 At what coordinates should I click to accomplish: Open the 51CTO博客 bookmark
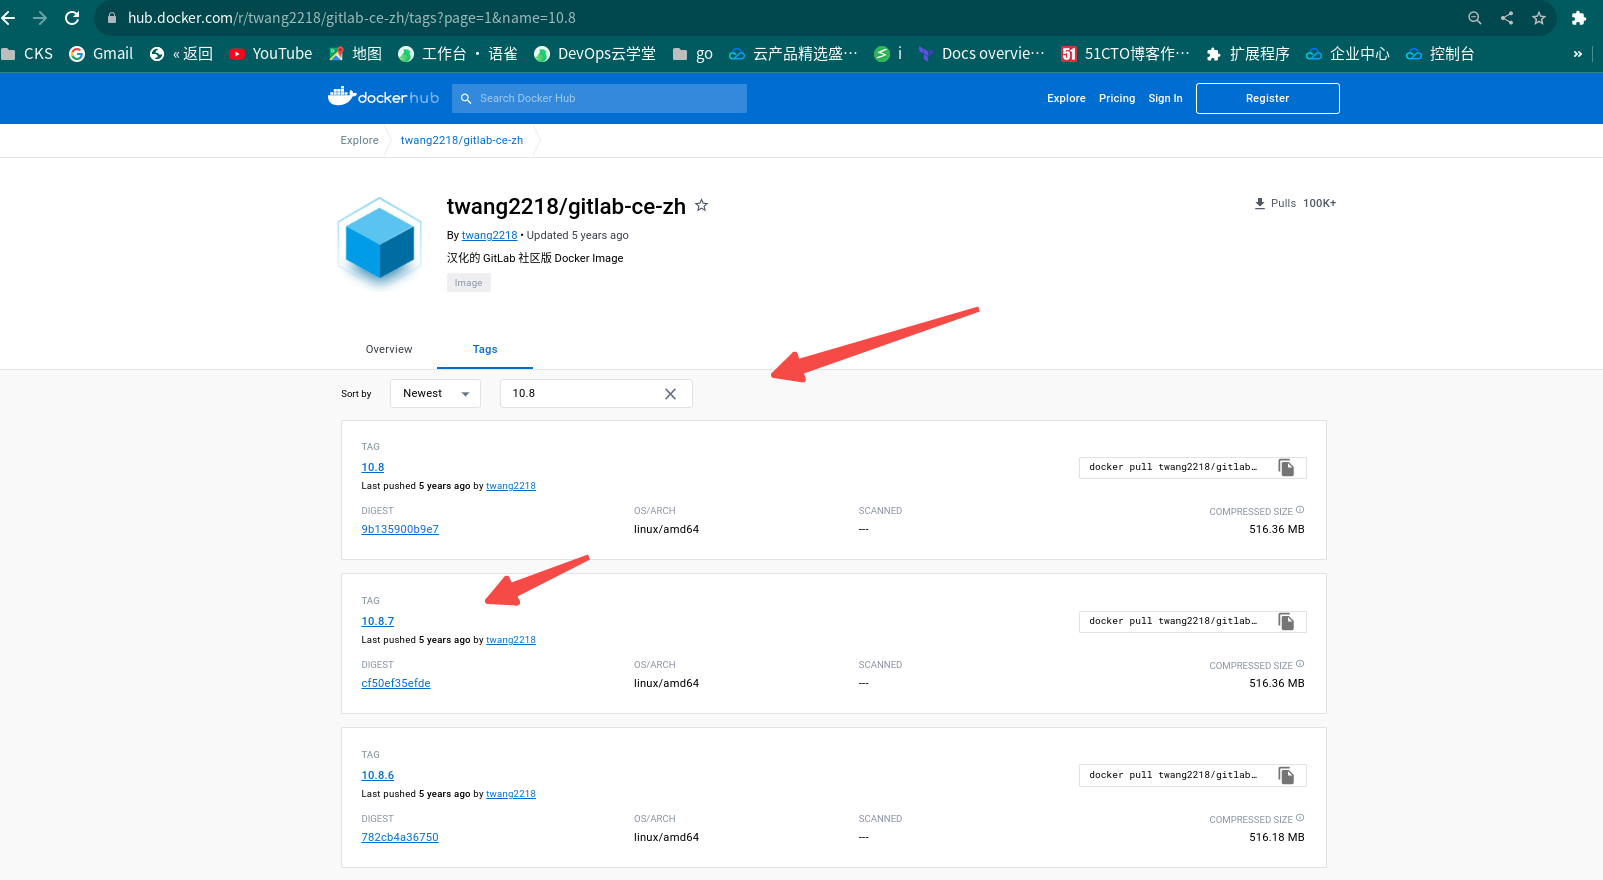coord(1126,54)
